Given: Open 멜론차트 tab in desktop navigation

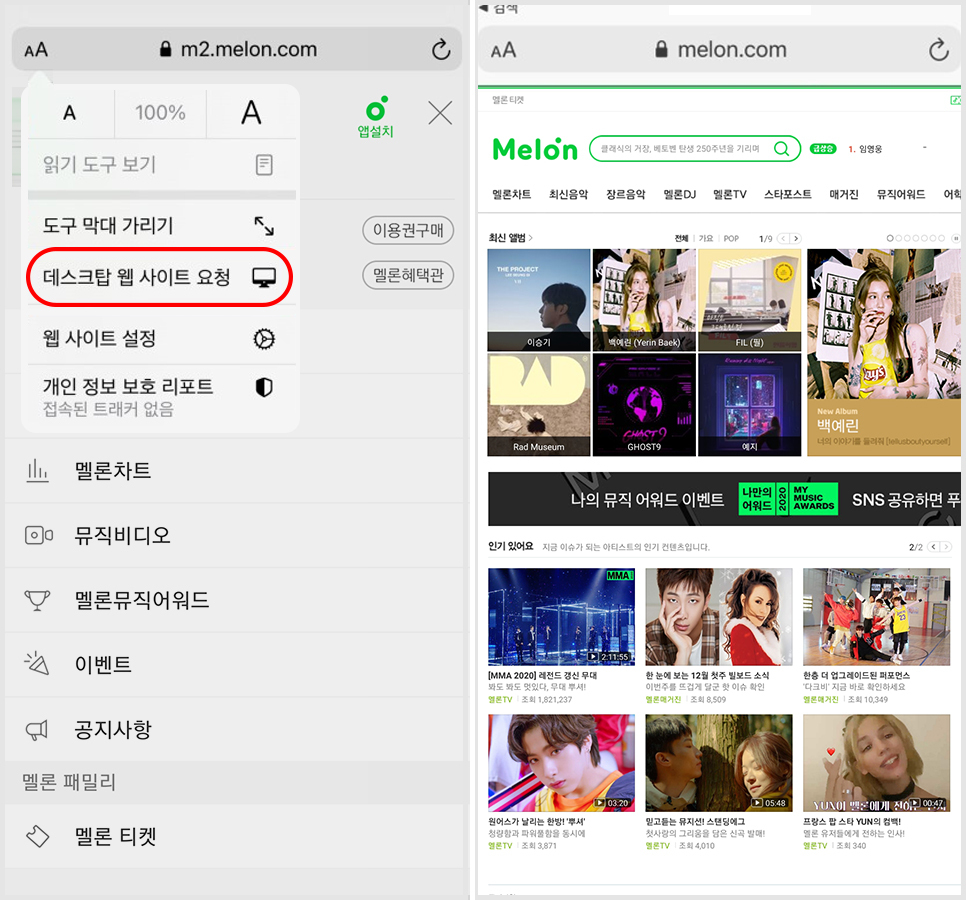Looking at the screenshot, I should (511, 194).
